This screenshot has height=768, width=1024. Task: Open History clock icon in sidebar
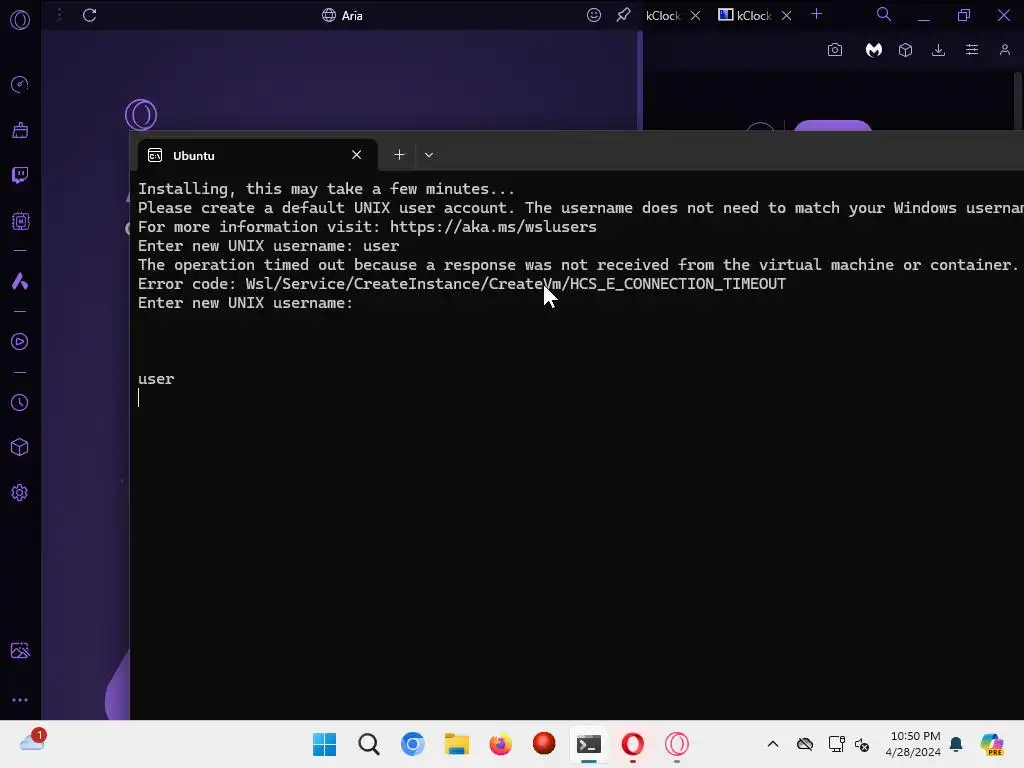click(x=20, y=402)
